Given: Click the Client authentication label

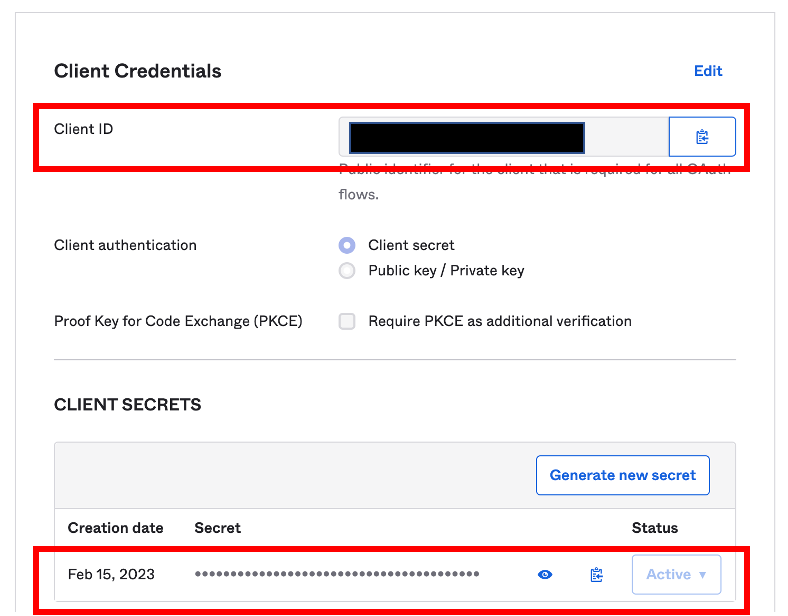Looking at the screenshot, I should pos(125,245).
